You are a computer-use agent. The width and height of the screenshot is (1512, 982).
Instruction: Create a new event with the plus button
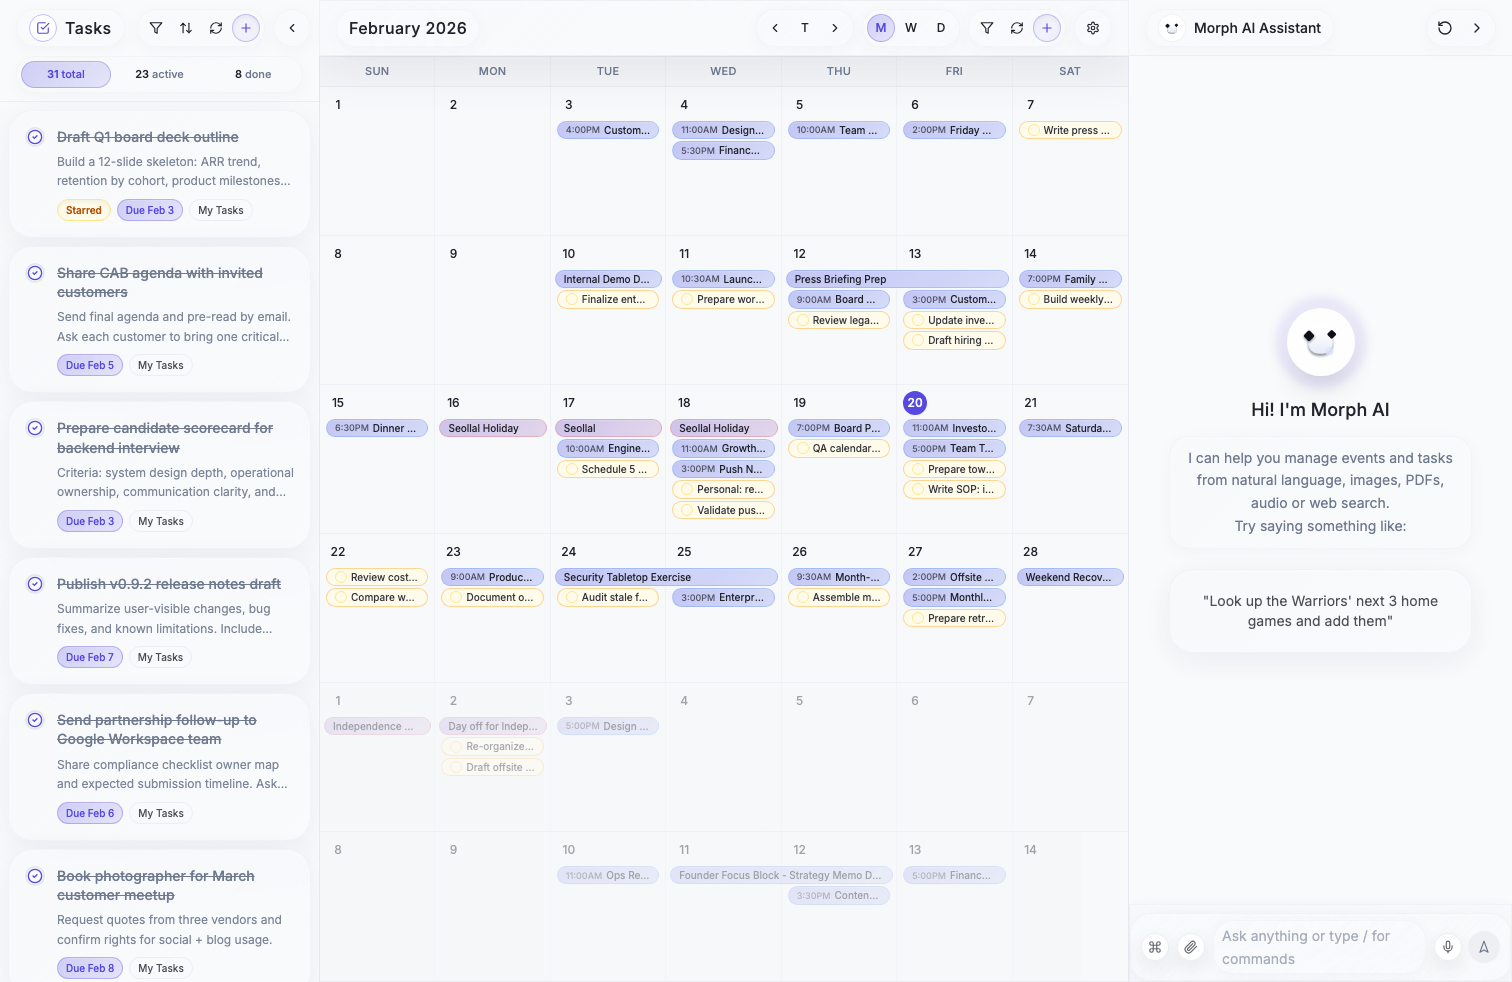1047,28
